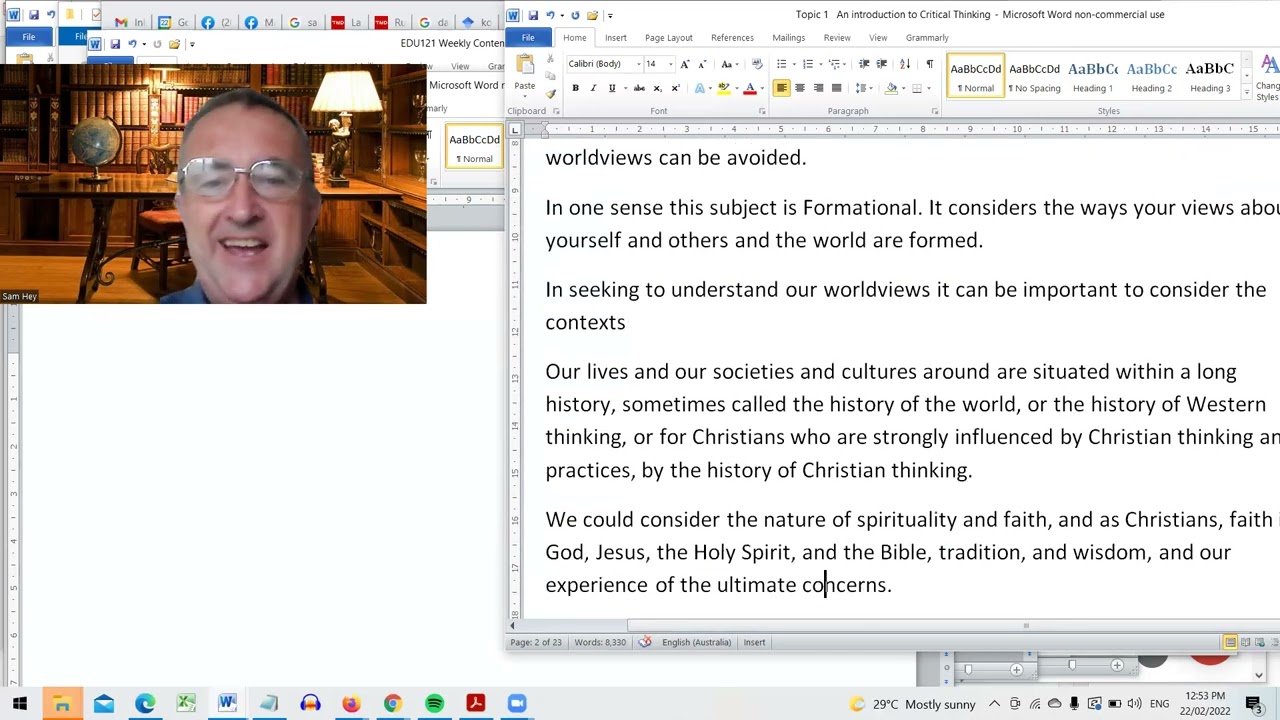The width and height of the screenshot is (1280, 720).
Task: Click the Decrease Indent icon
Action: (865, 64)
